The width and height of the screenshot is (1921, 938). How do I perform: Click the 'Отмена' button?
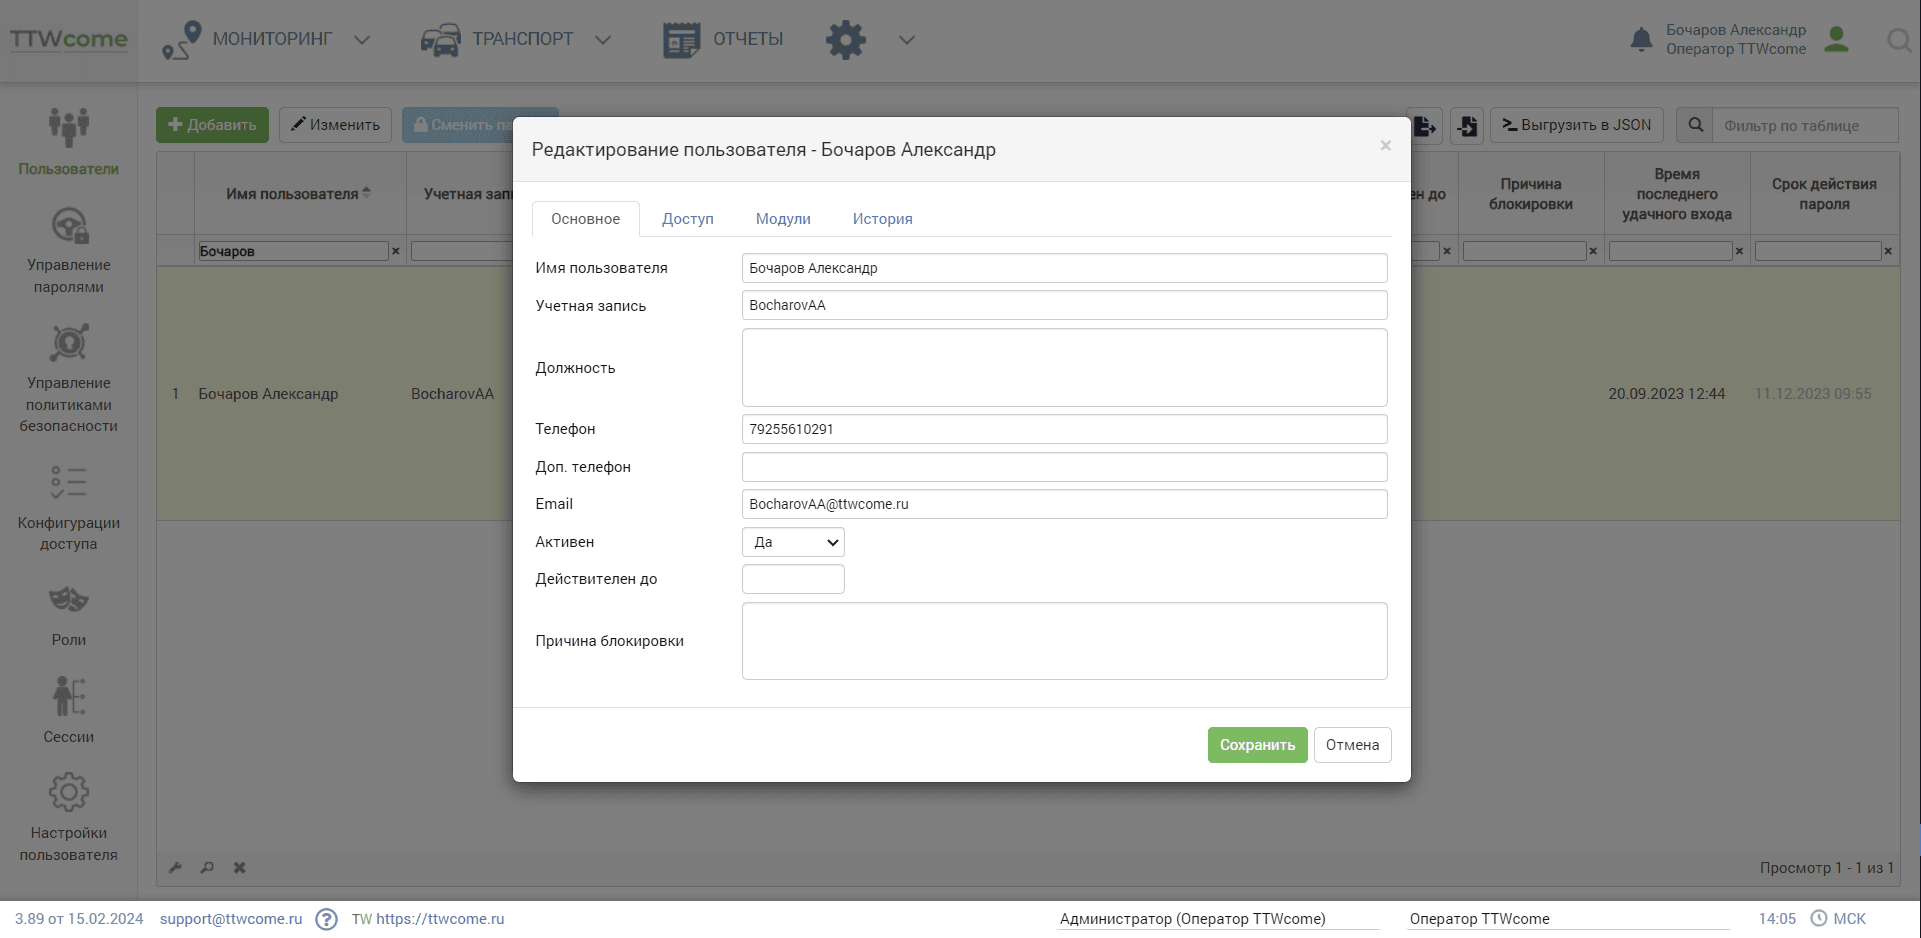1352,745
